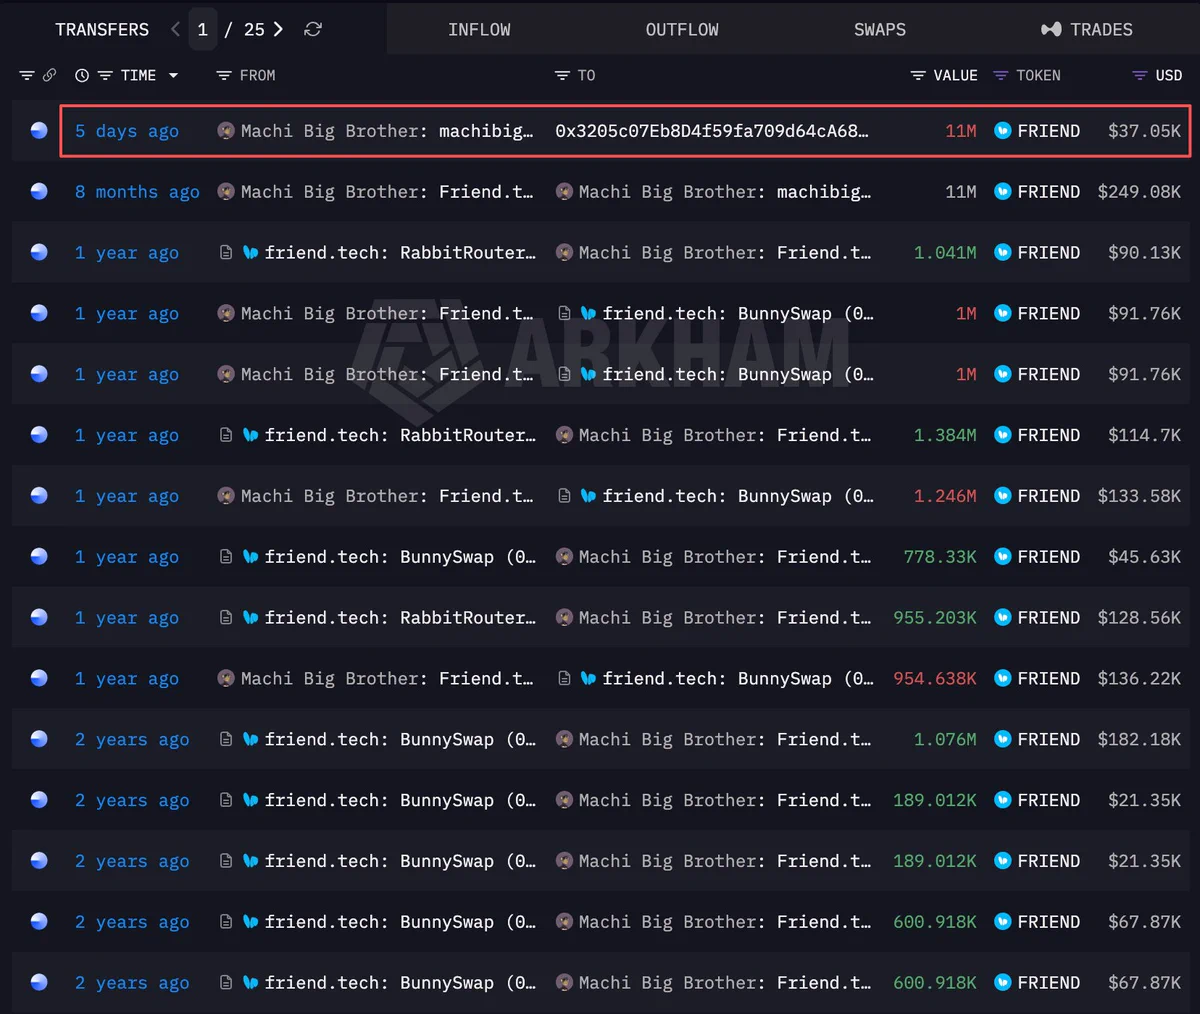Click the TRADES tab icon
This screenshot has width=1200, height=1014.
pos(1051,29)
